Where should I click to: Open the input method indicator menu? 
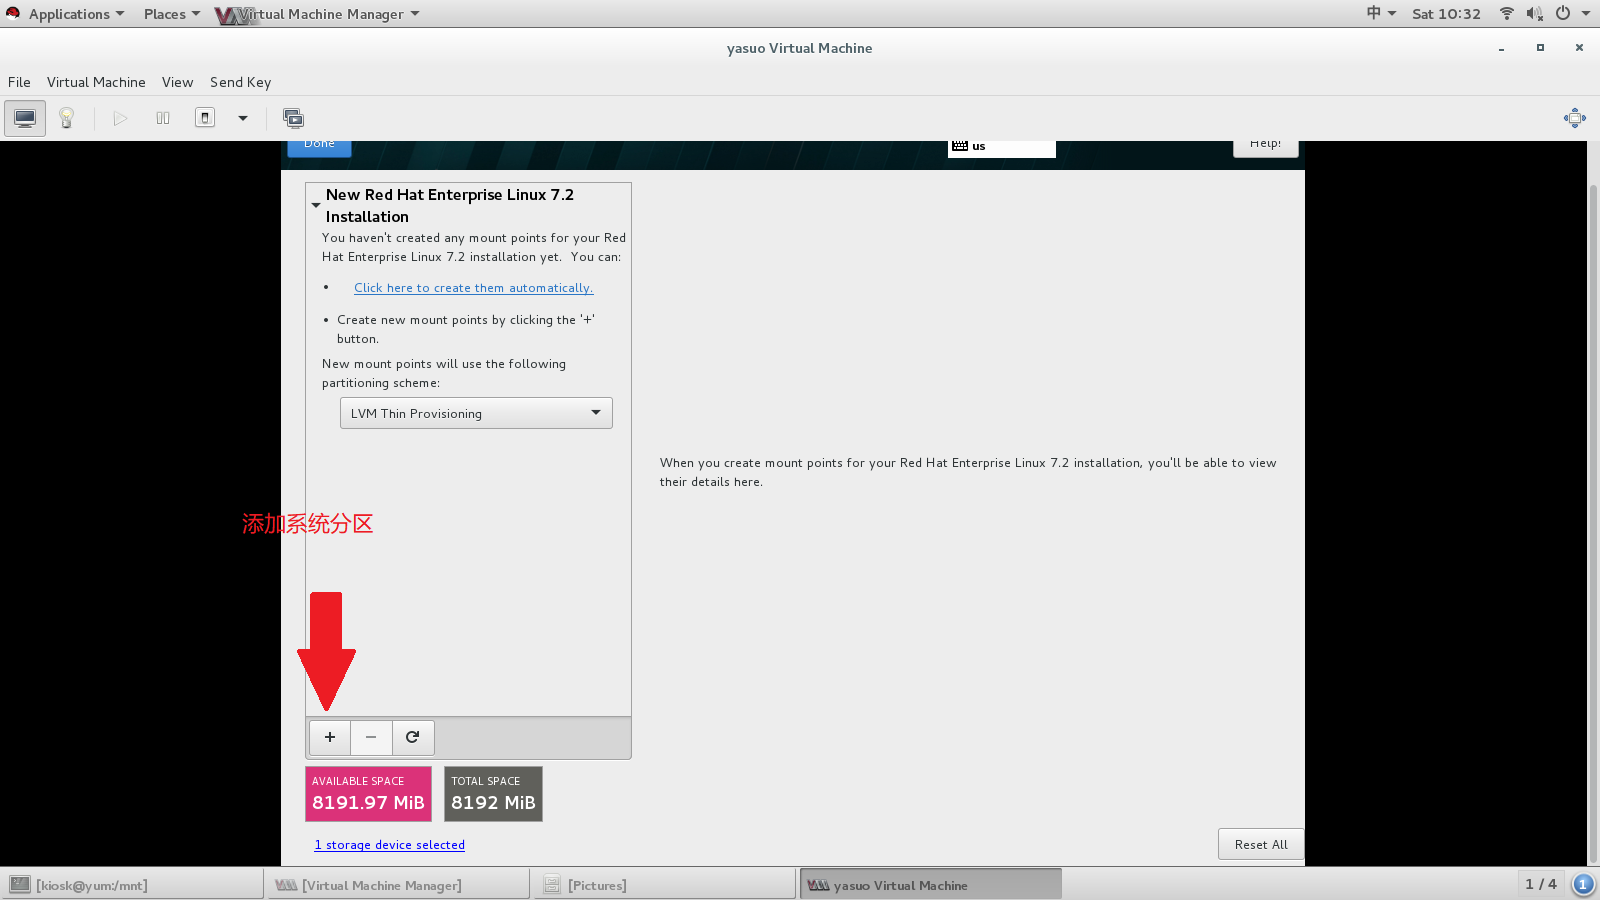1381,13
